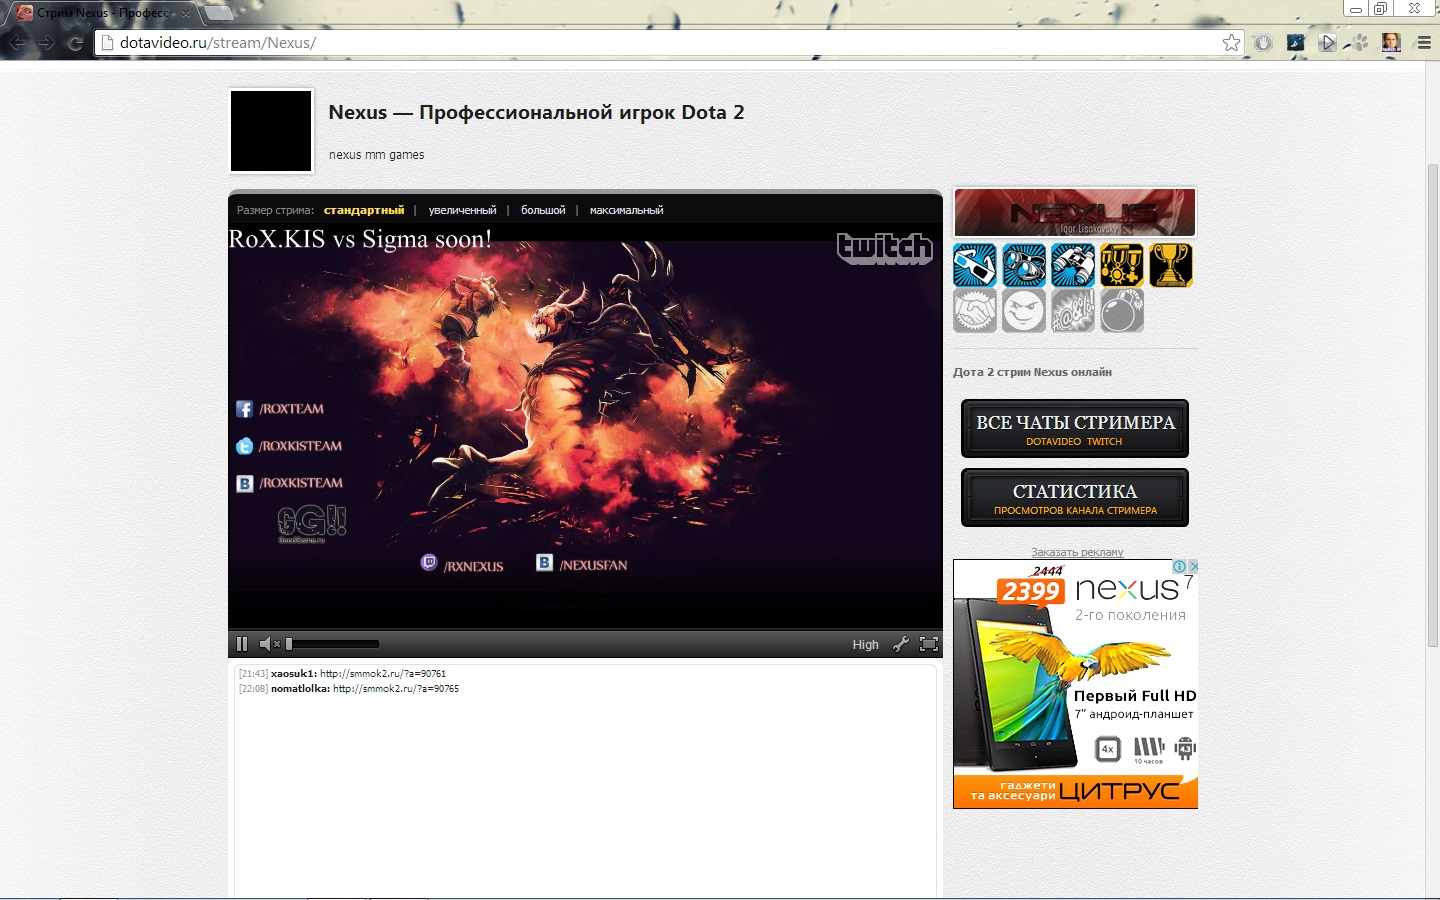Open a new browser tab
This screenshot has height=900, width=1440.
click(x=219, y=13)
